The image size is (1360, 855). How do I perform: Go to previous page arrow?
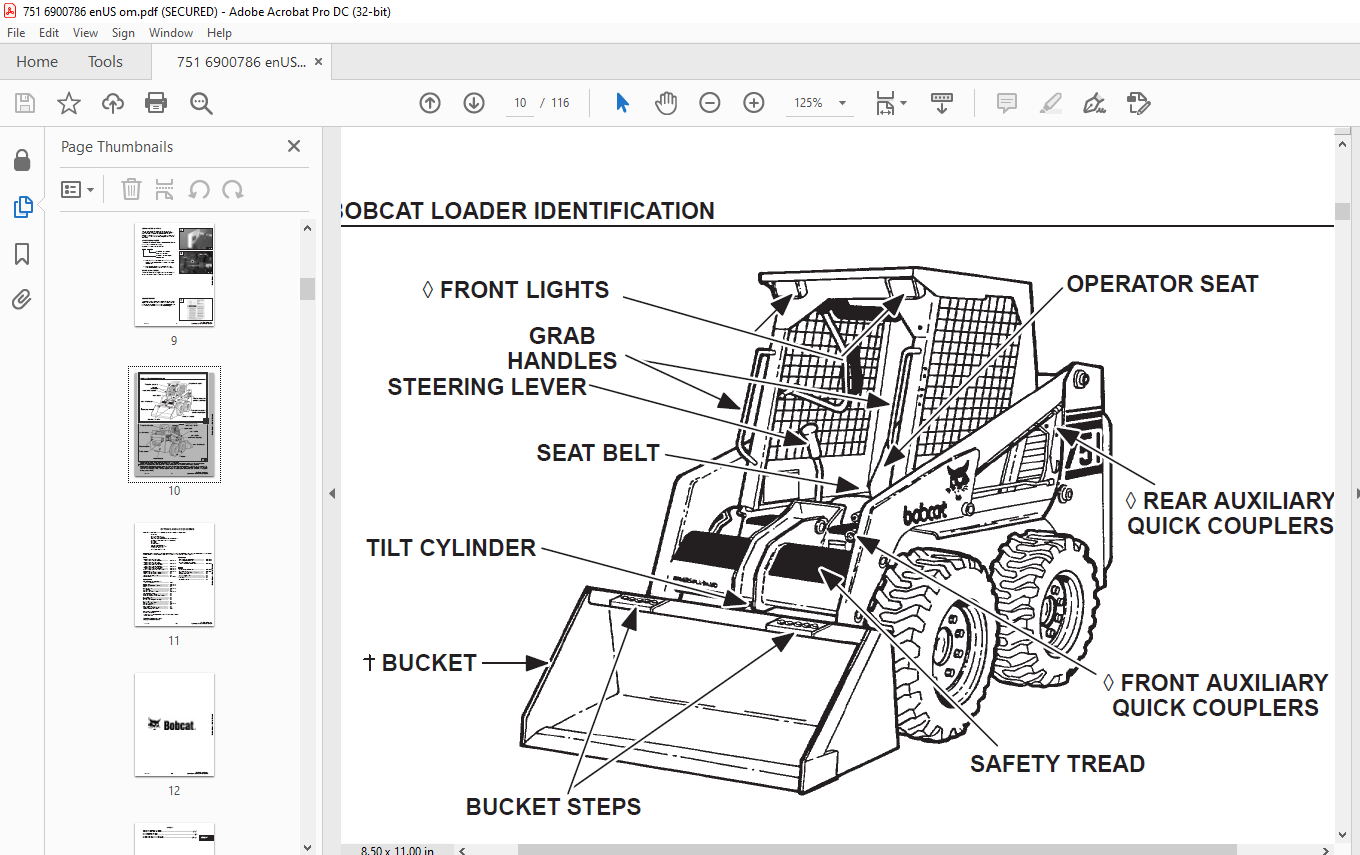click(430, 103)
